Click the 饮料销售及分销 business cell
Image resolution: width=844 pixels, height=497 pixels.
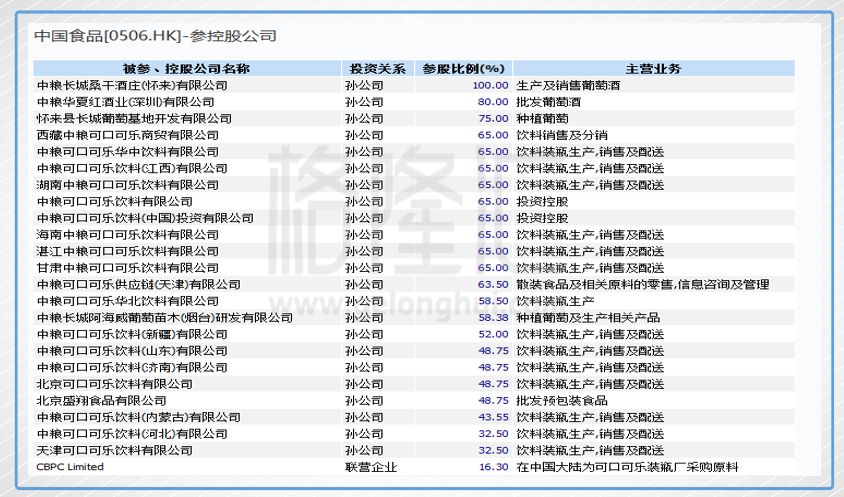click(x=562, y=135)
